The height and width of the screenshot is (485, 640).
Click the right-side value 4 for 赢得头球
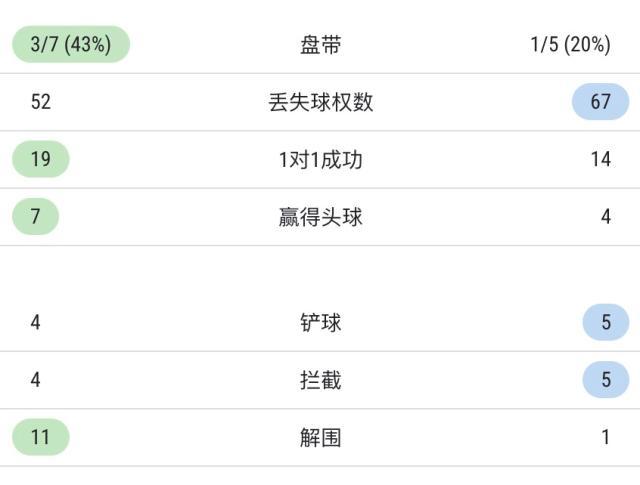pyautogui.click(x=606, y=216)
